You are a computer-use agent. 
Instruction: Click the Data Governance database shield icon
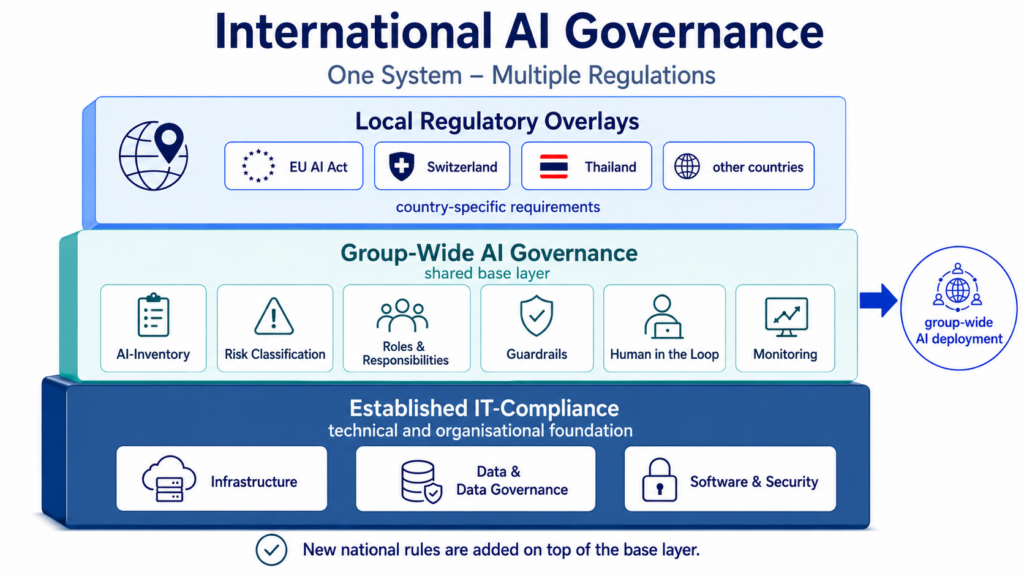click(x=421, y=481)
